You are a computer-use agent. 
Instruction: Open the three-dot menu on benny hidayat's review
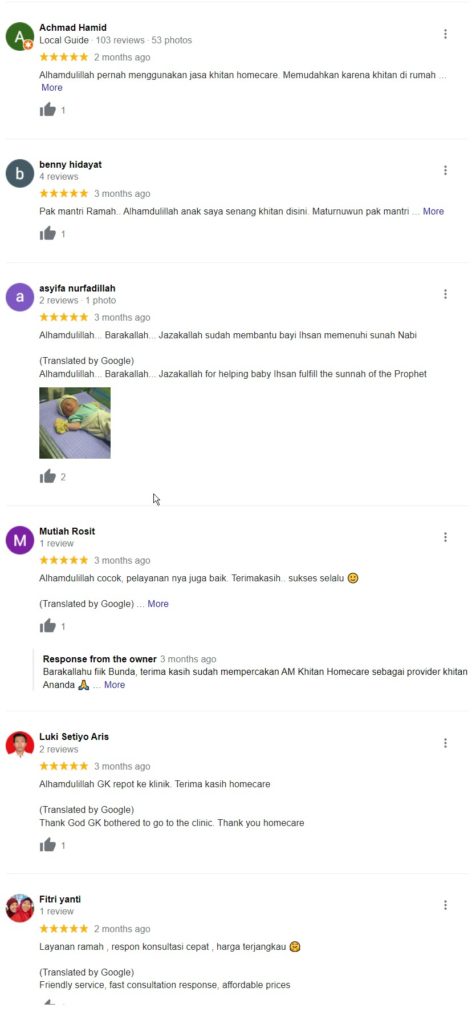[x=445, y=170]
